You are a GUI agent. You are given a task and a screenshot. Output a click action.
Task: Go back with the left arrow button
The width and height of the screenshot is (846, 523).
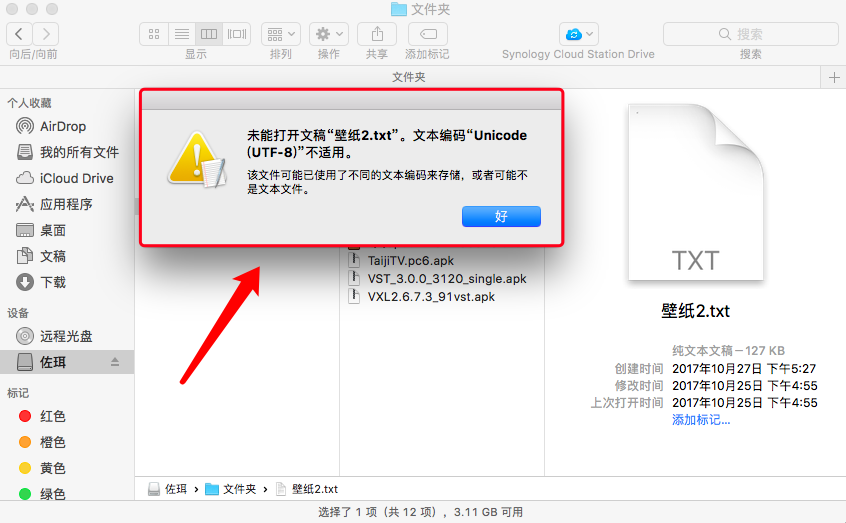pos(19,35)
